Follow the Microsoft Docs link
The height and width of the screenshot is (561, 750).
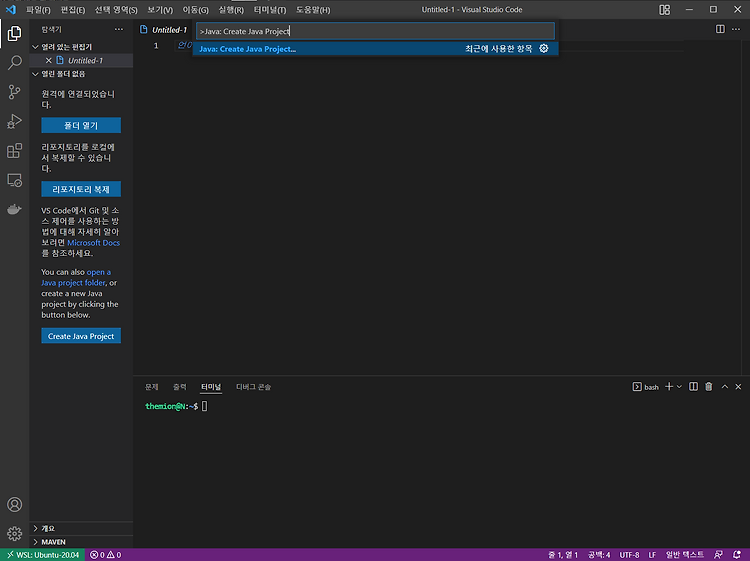(x=93, y=242)
